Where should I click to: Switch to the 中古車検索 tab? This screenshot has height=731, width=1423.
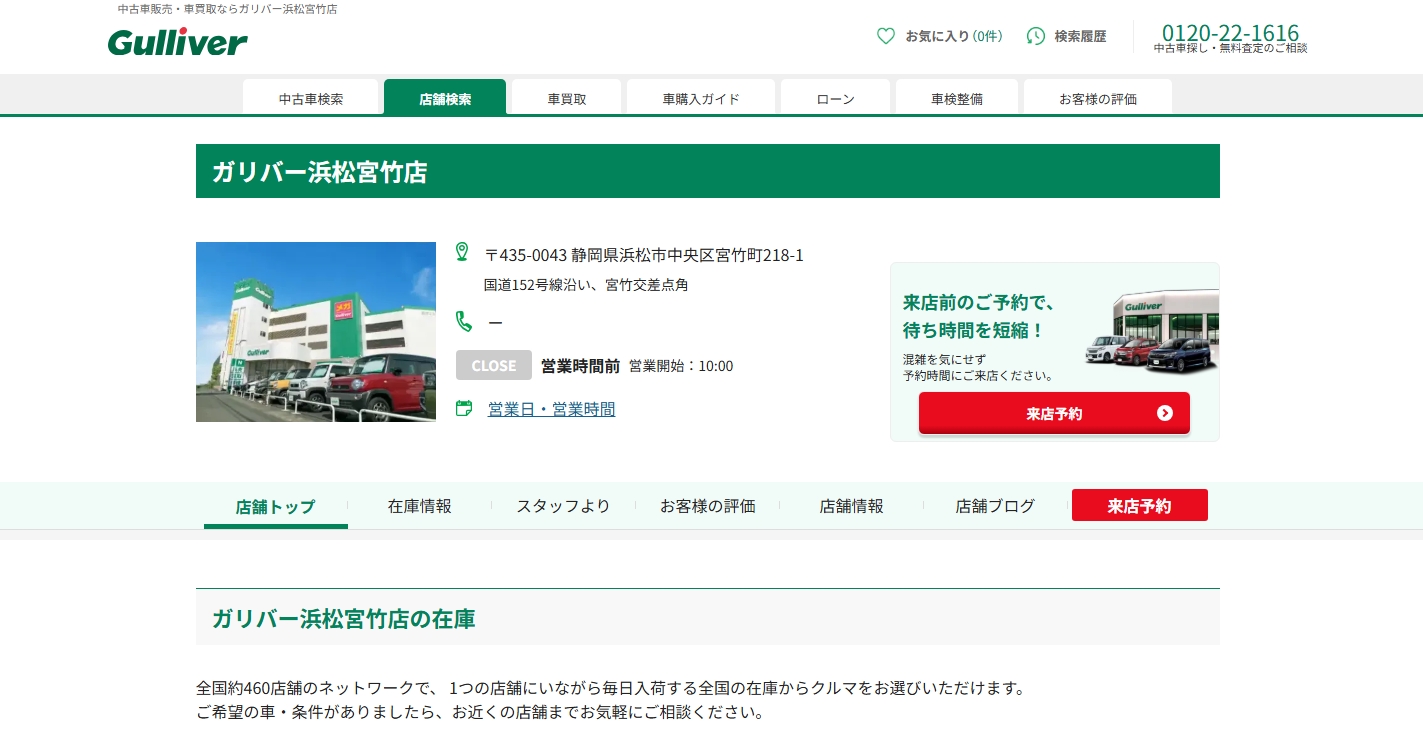(x=310, y=98)
